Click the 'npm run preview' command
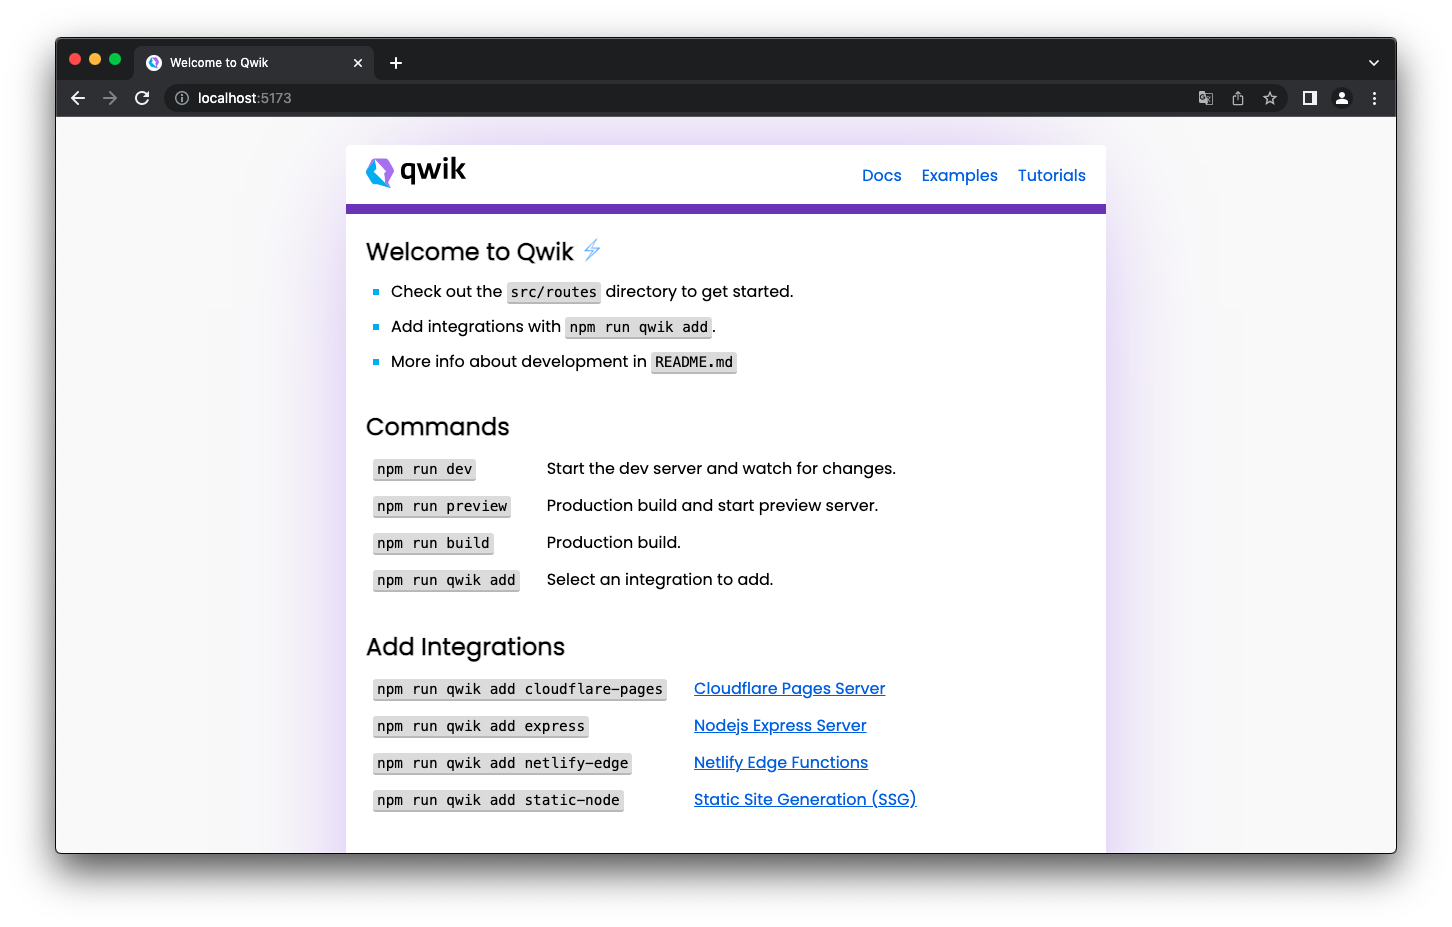This screenshot has height=927, width=1452. (x=442, y=506)
